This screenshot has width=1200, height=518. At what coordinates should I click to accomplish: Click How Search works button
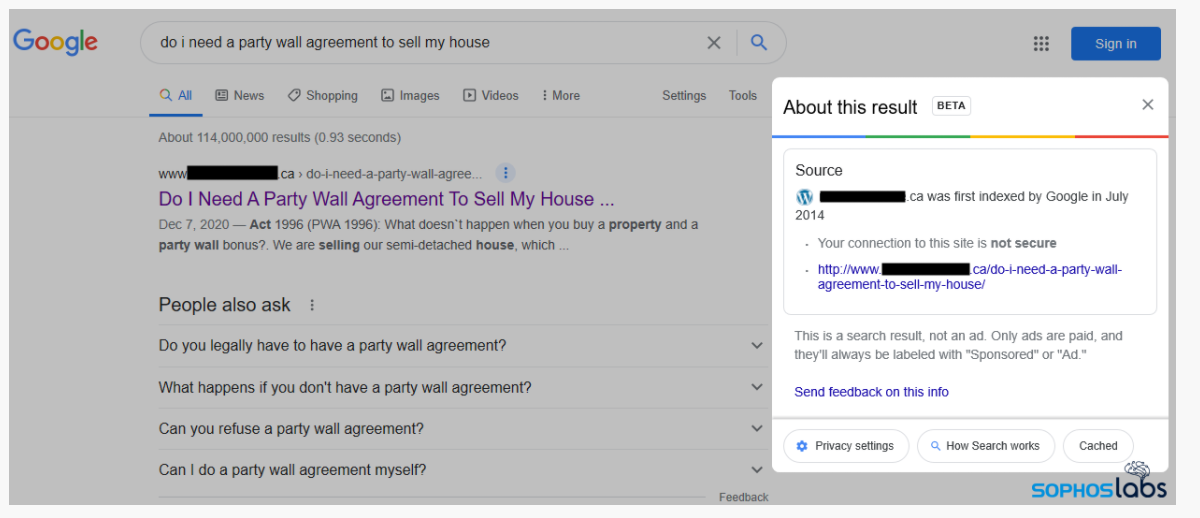point(985,446)
